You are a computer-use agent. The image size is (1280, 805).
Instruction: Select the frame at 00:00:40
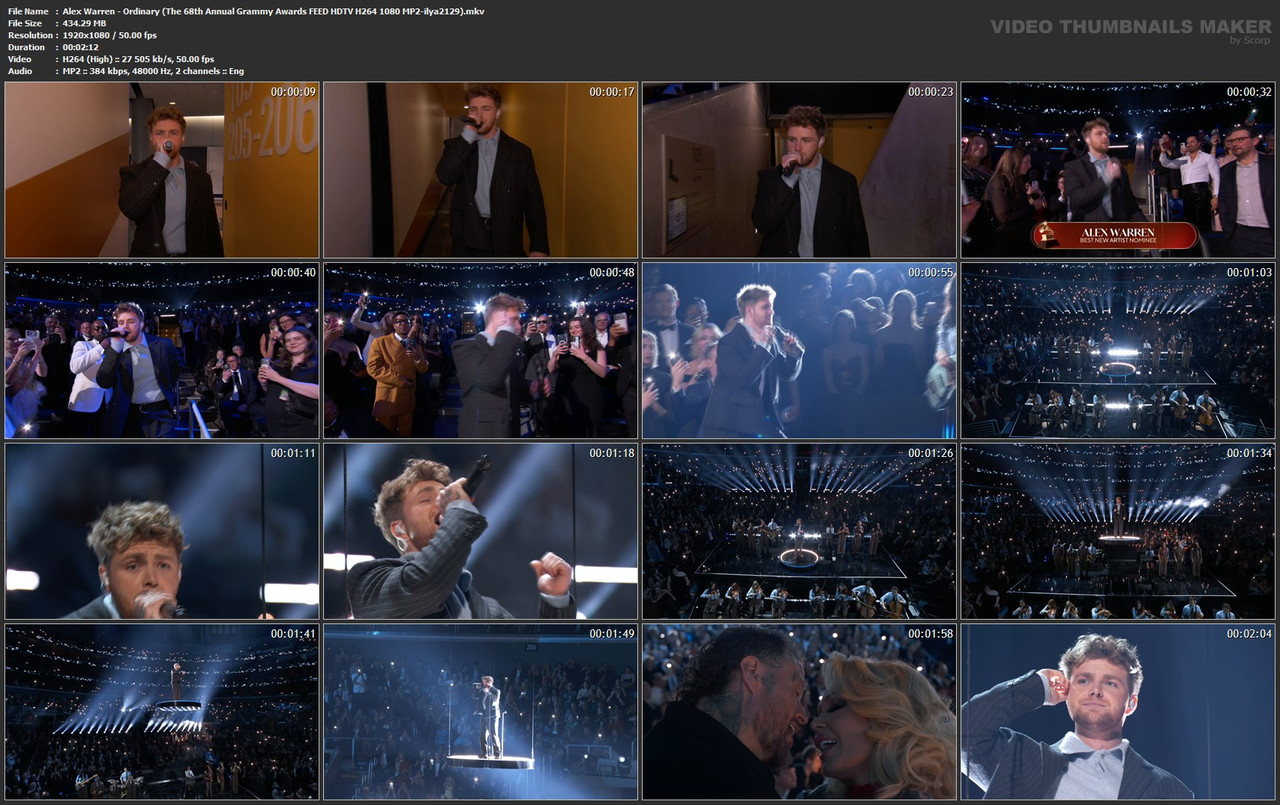pyautogui.click(x=162, y=351)
